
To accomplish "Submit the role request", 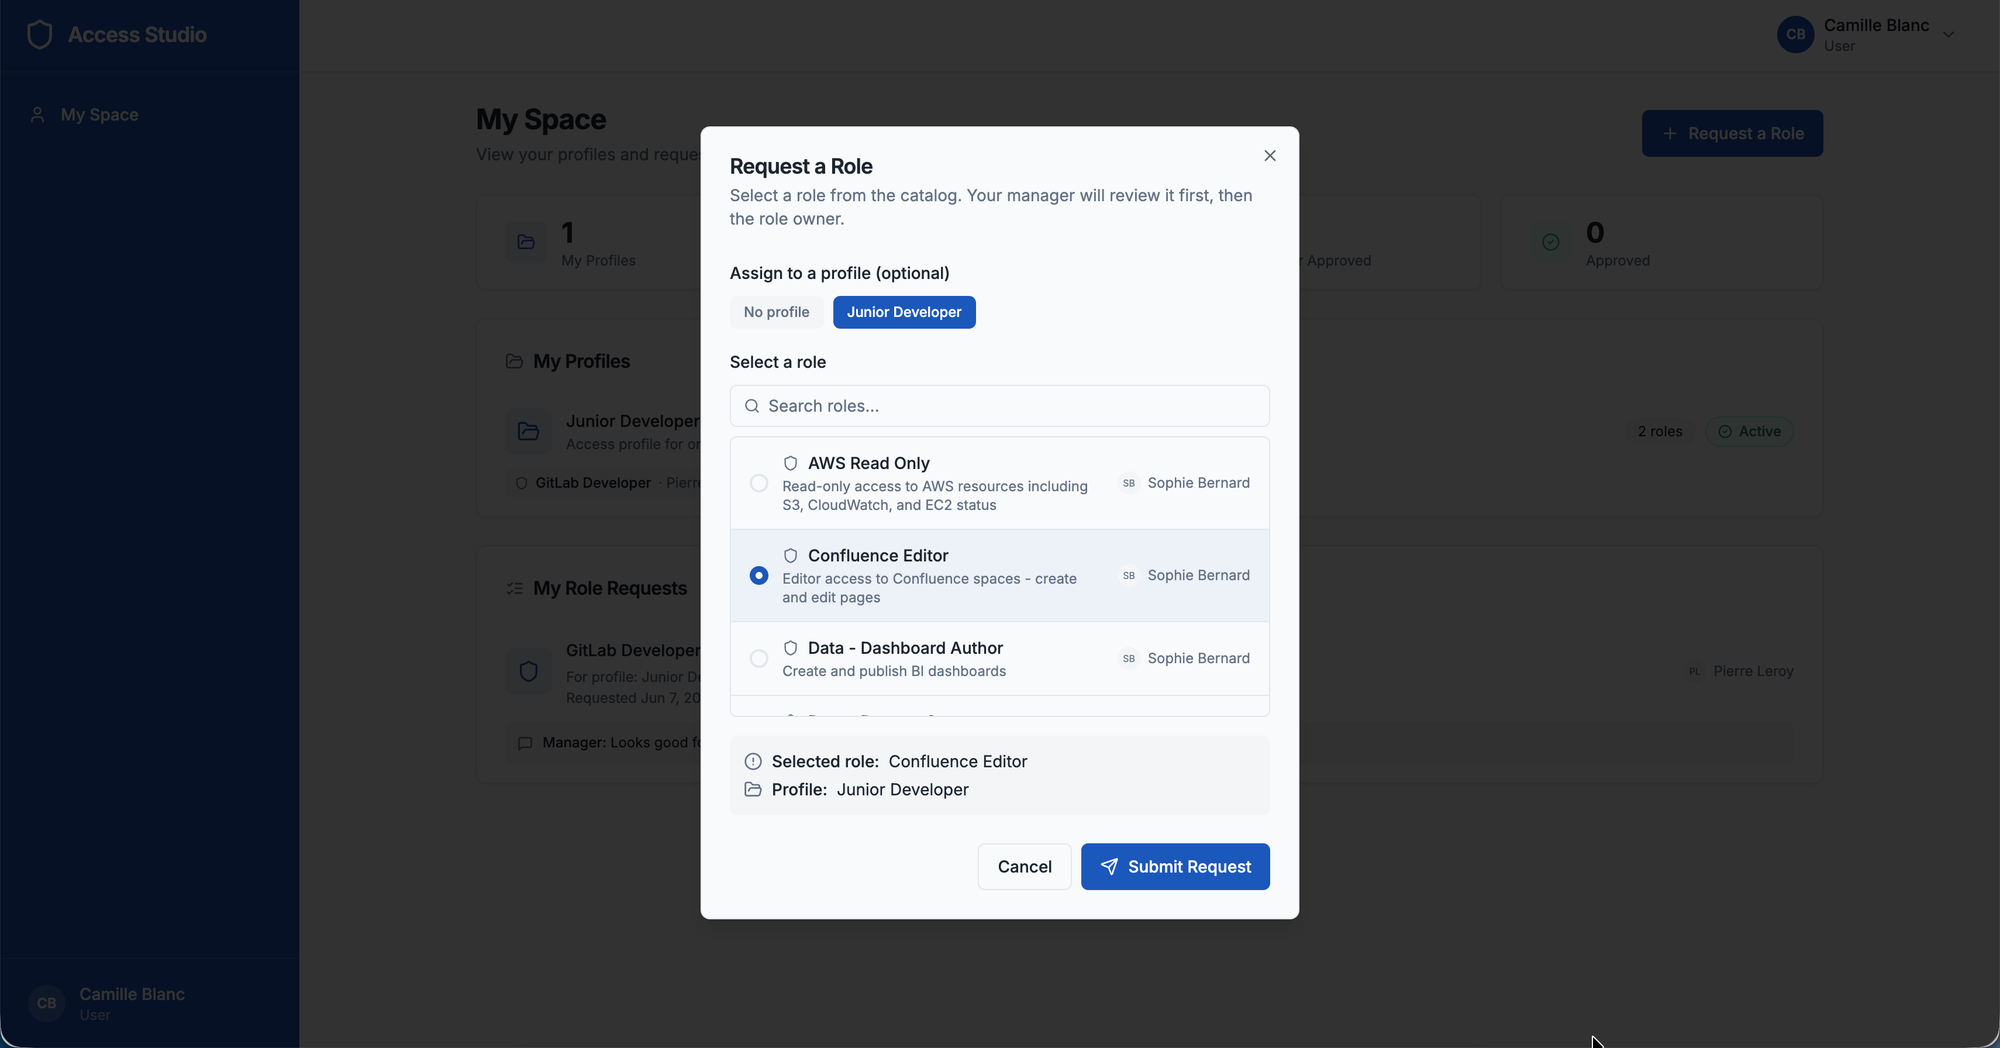I will 1175,867.
